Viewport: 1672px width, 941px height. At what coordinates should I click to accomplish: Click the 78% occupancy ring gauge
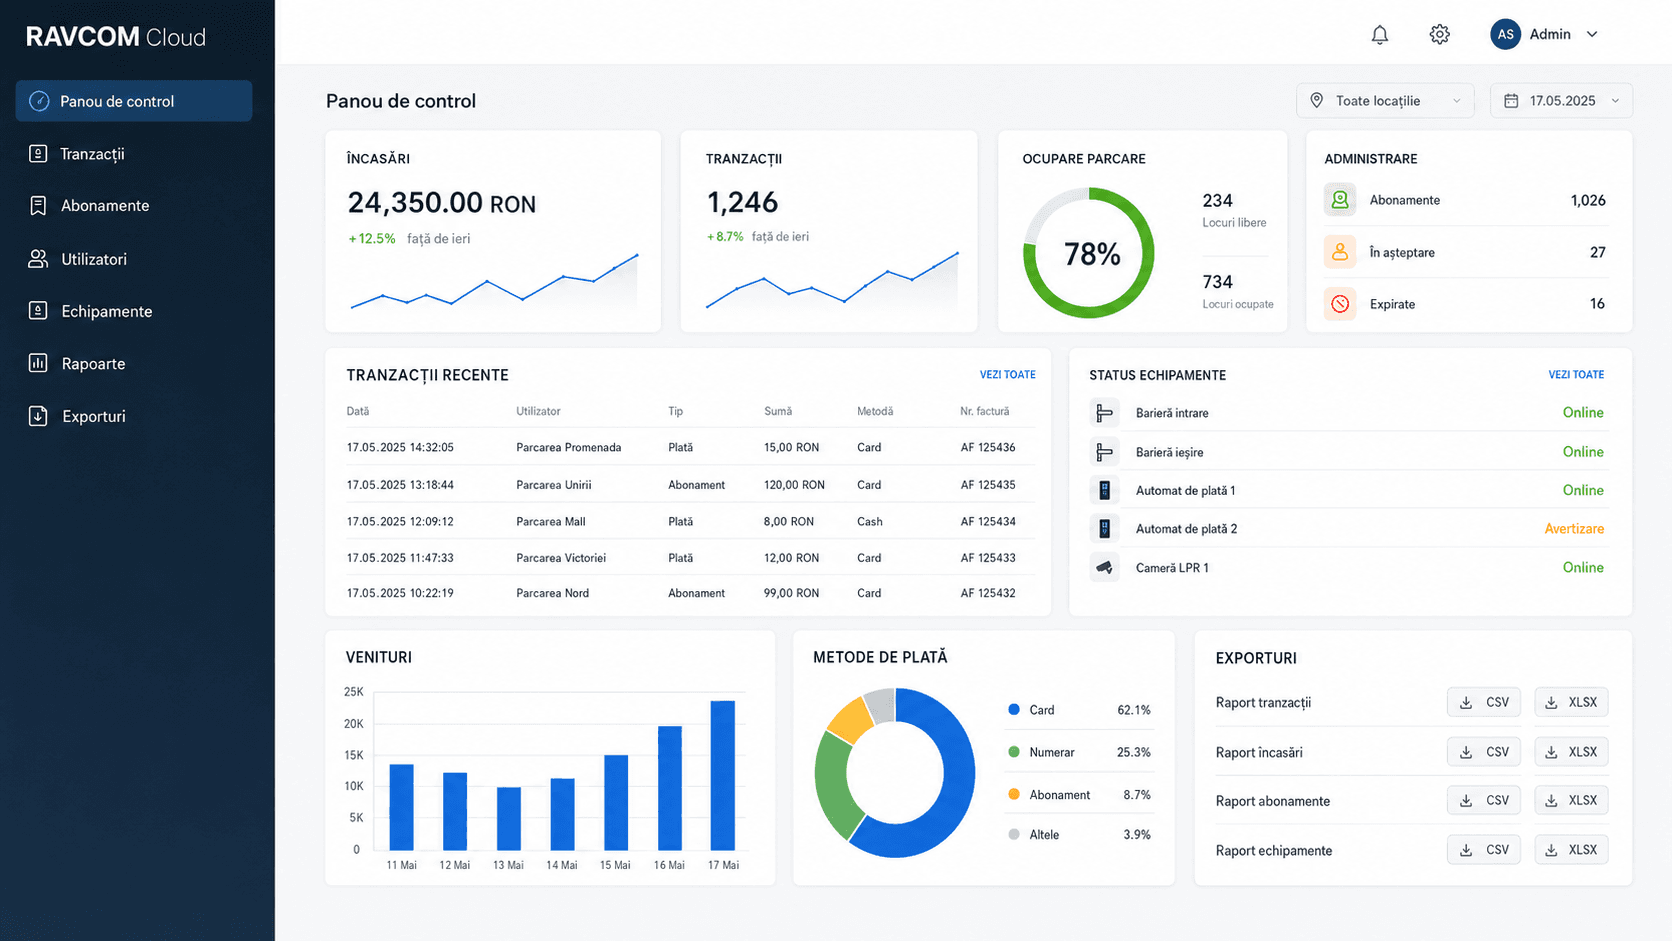pyautogui.click(x=1089, y=253)
